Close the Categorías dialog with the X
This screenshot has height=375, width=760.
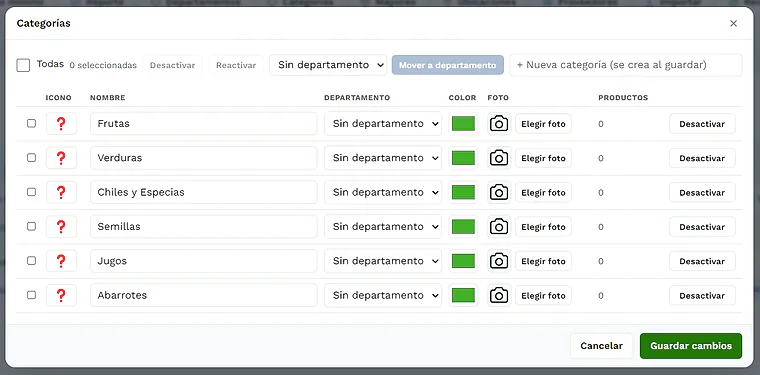733,23
